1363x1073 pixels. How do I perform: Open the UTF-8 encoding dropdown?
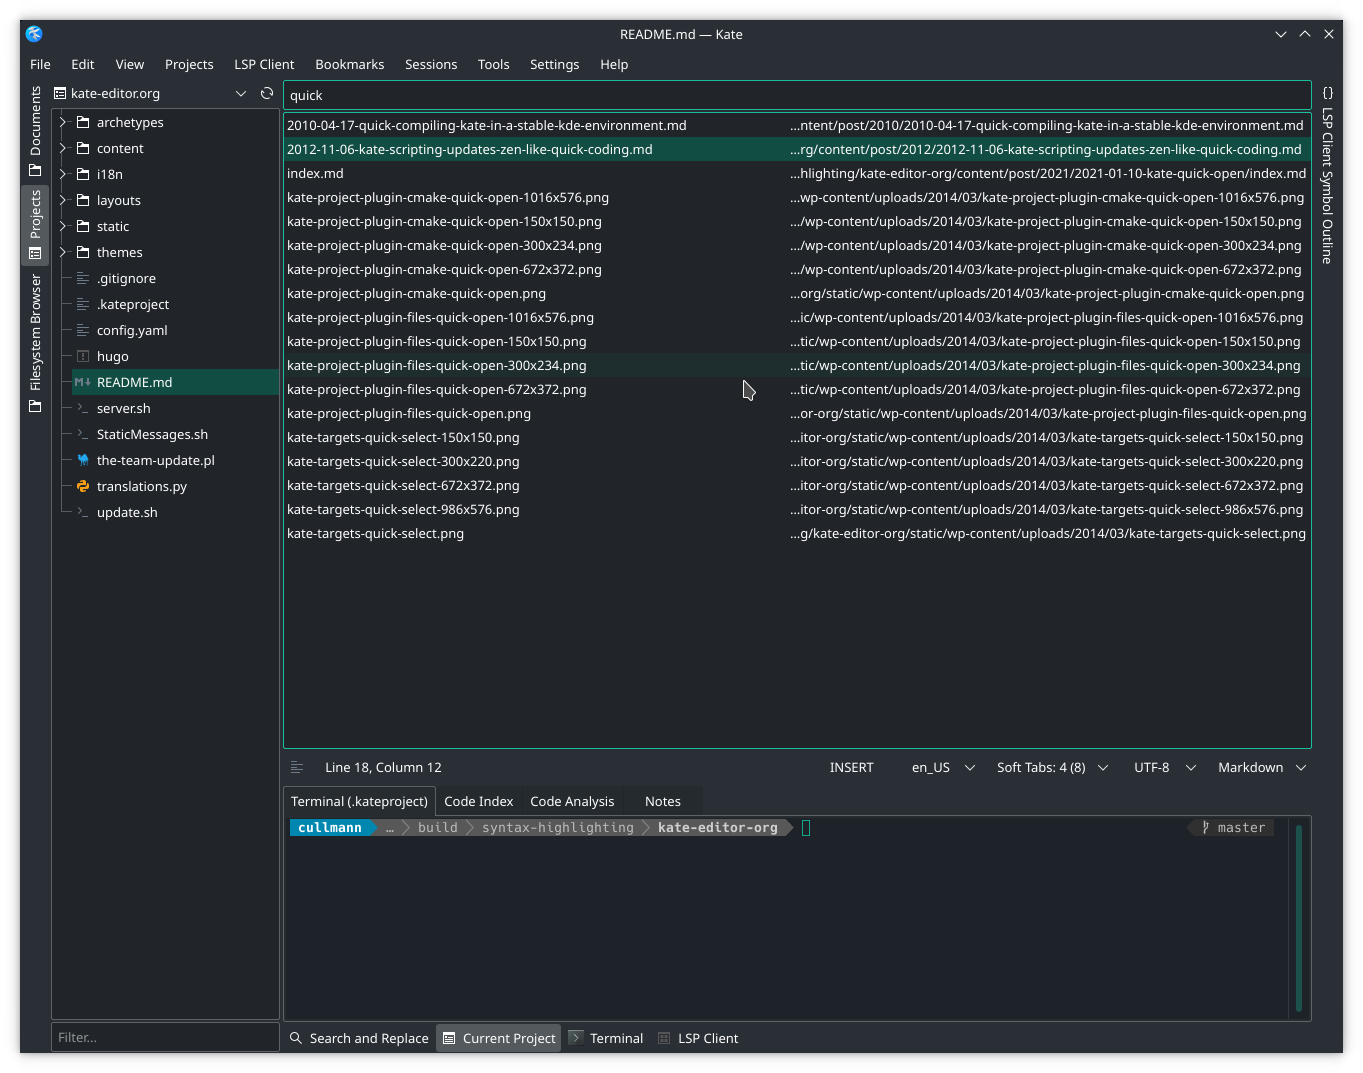pyautogui.click(x=1164, y=767)
